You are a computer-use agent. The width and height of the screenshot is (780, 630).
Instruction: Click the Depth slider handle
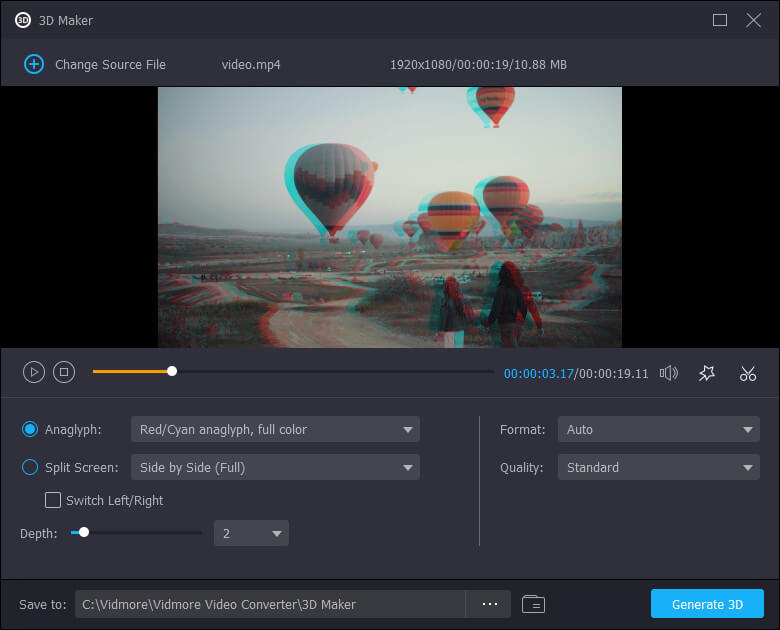(84, 532)
